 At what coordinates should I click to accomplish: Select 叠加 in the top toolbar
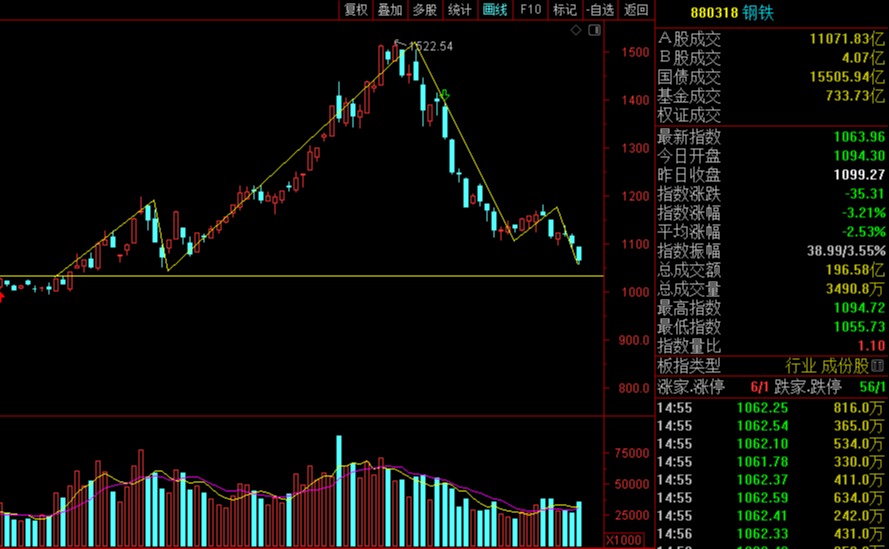point(390,10)
